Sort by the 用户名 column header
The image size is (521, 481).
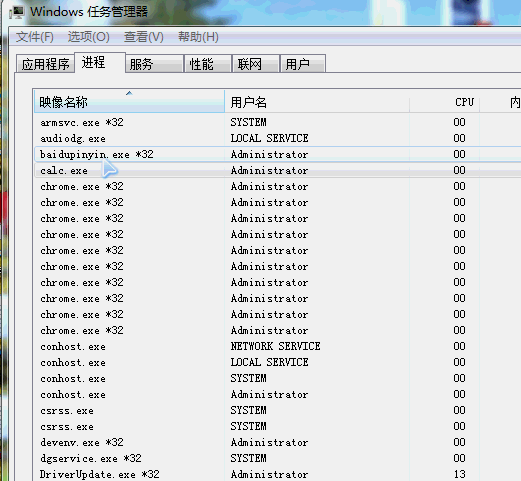(x=317, y=102)
